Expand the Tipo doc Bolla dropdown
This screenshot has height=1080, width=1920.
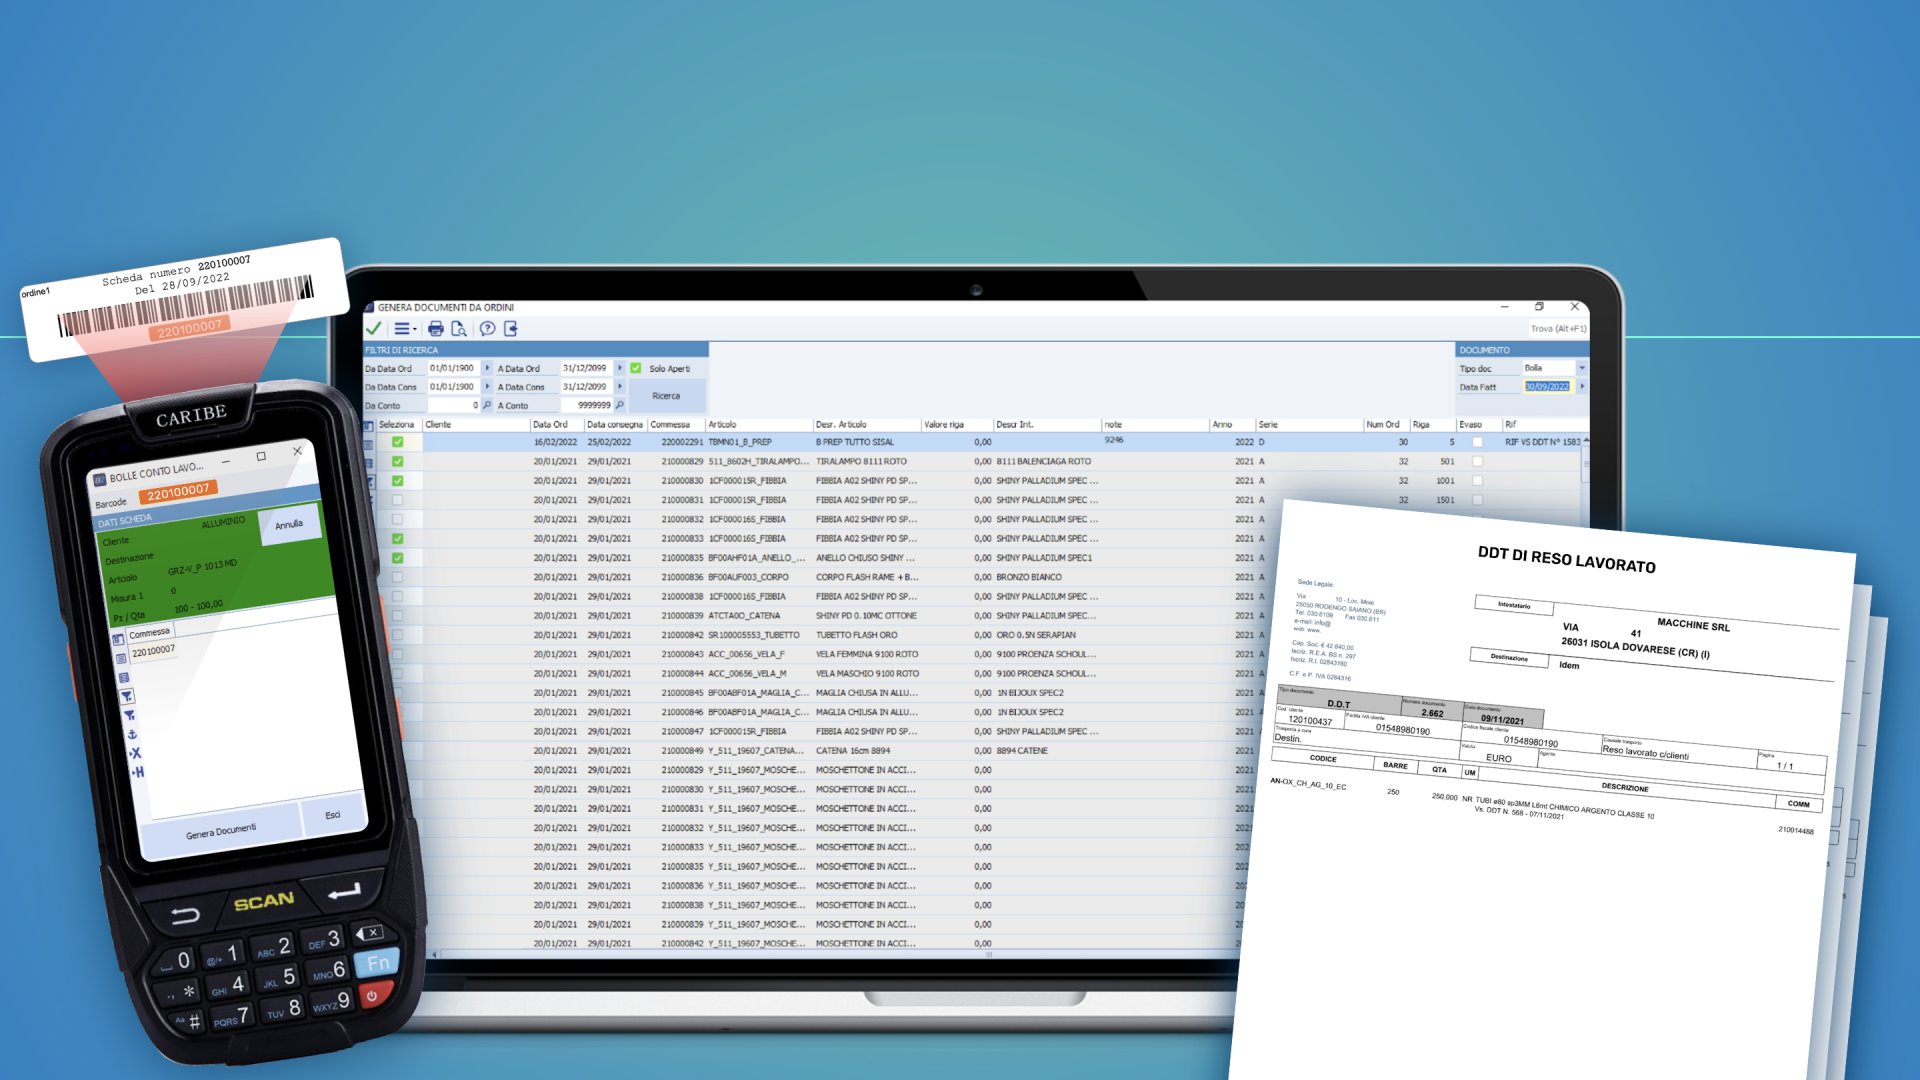point(1581,368)
